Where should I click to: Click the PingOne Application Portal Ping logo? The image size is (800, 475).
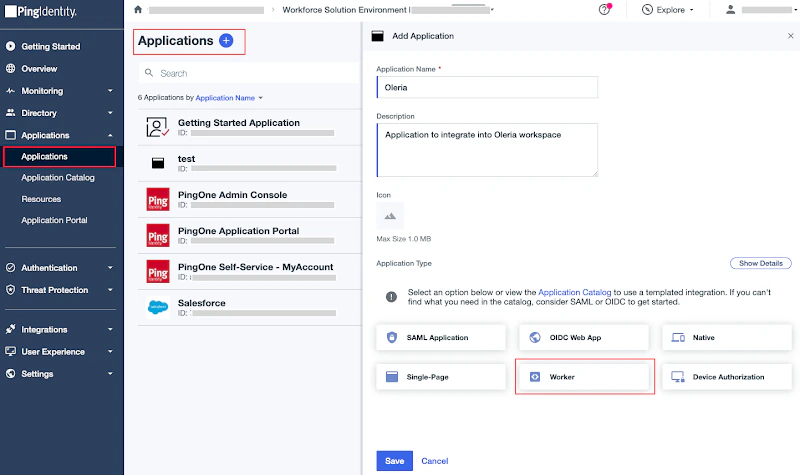pyautogui.click(x=158, y=236)
